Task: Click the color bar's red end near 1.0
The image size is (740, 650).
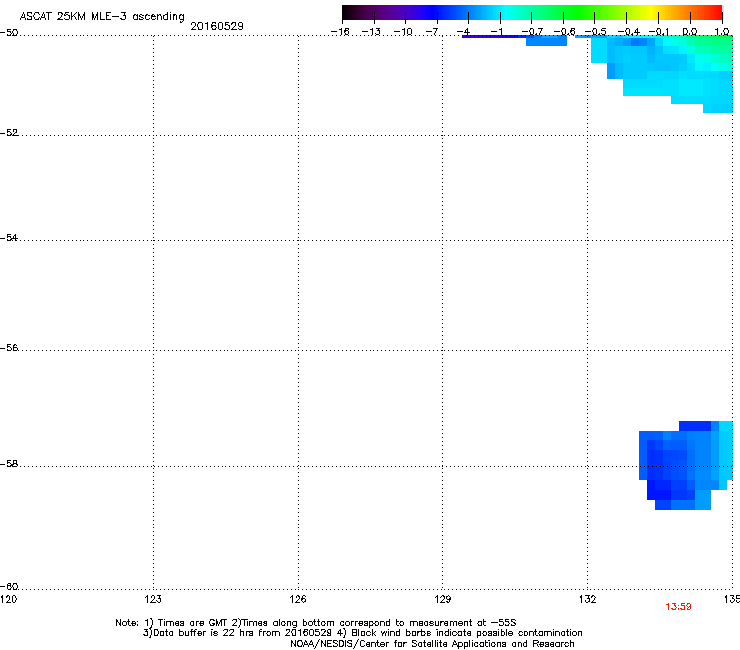Action: [713, 12]
